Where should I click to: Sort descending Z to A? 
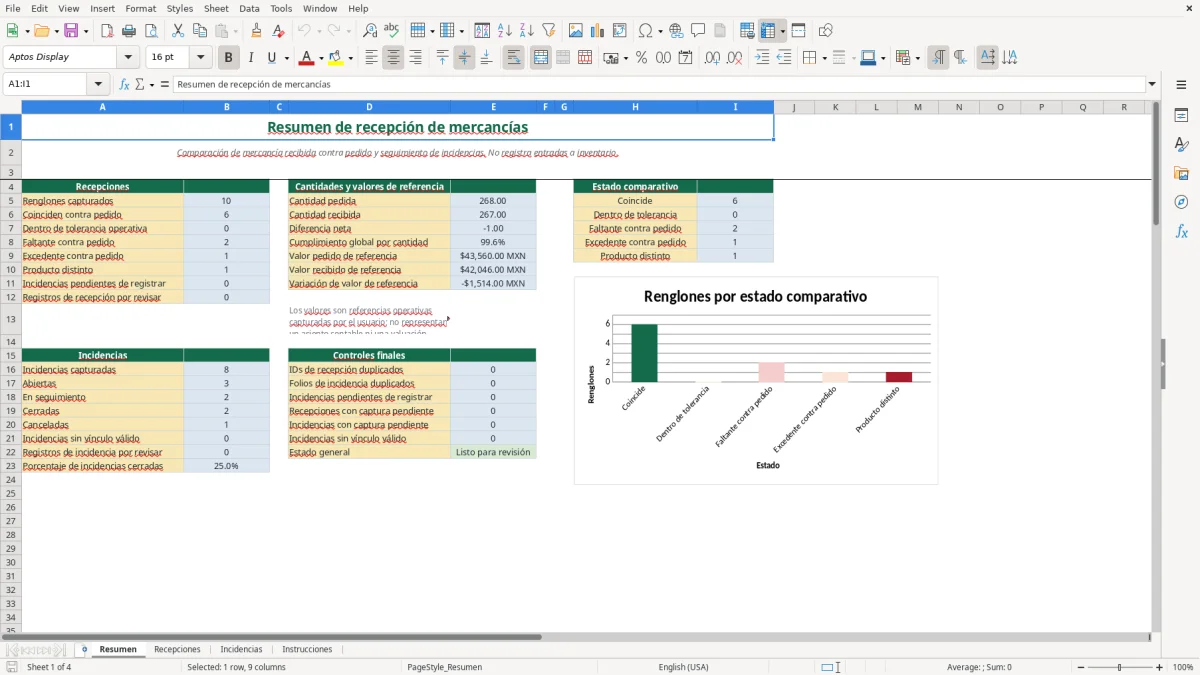[x=526, y=31]
